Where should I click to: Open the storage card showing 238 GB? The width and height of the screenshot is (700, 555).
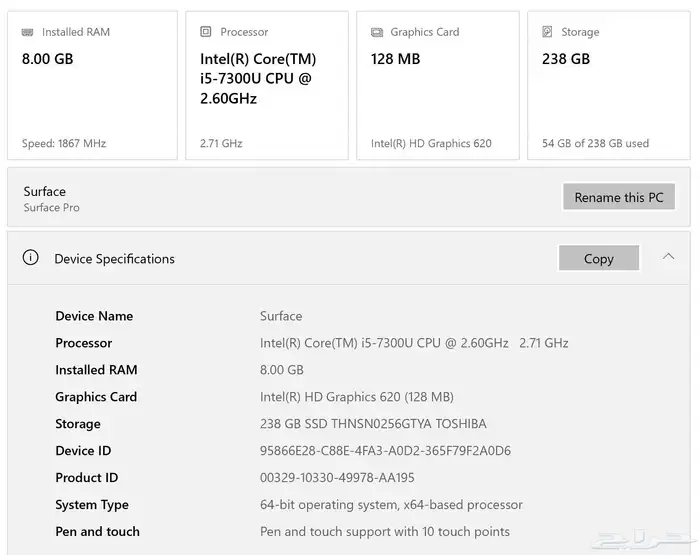click(608, 85)
